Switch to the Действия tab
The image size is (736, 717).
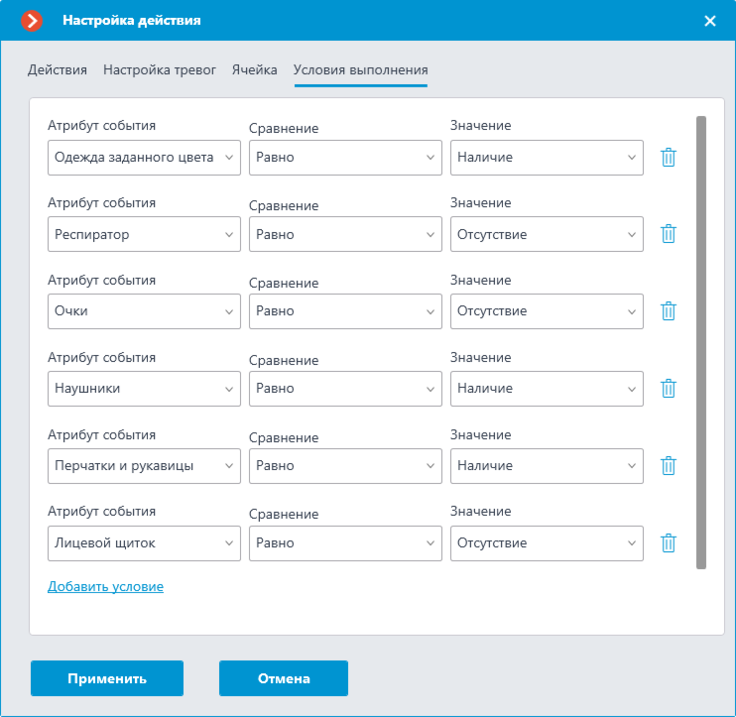coord(57,70)
